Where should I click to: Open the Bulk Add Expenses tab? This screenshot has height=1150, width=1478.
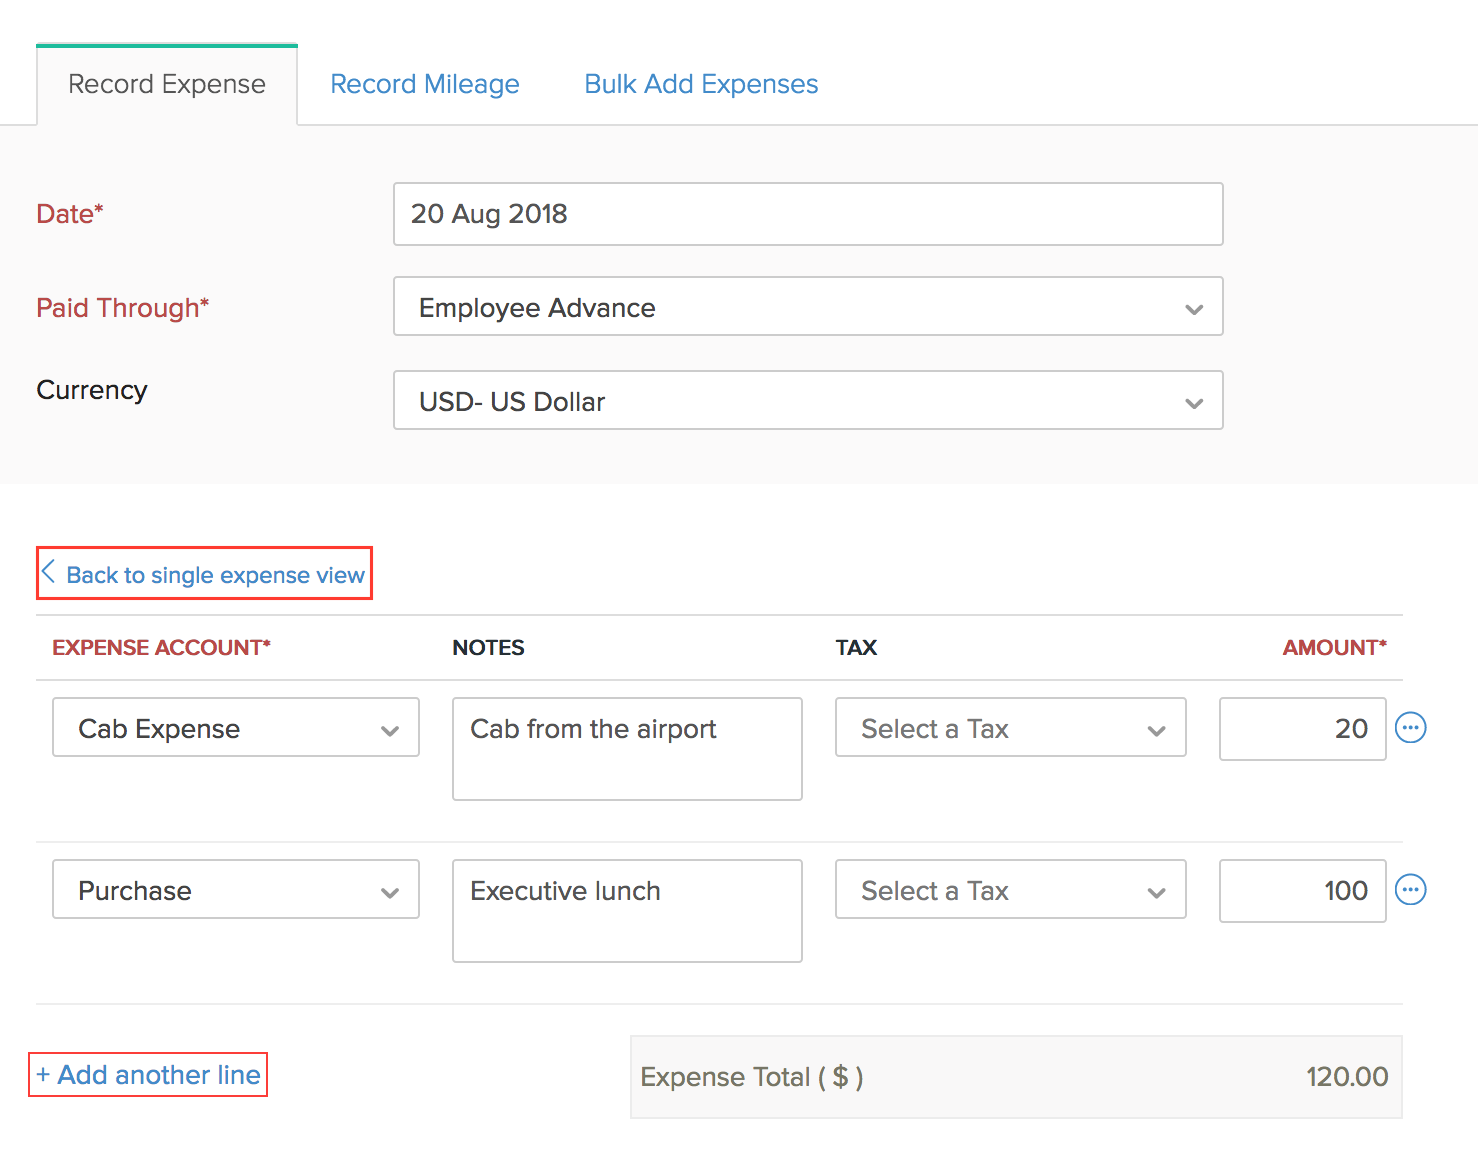(x=700, y=84)
